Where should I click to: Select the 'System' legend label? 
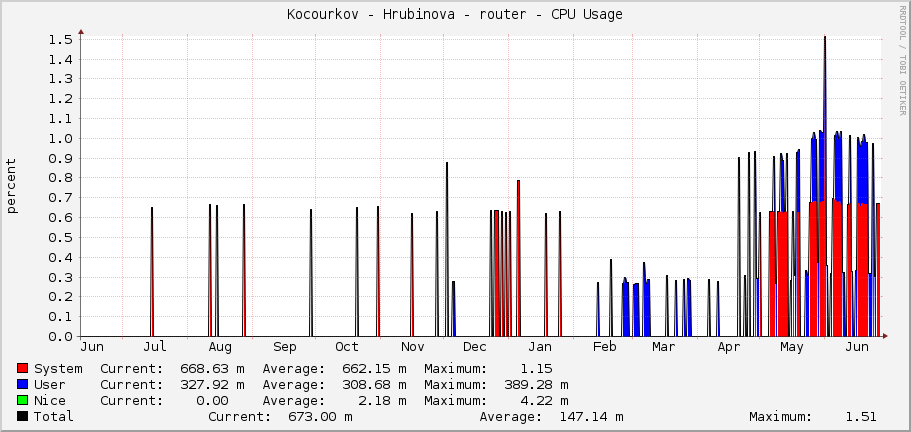click(58, 369)
